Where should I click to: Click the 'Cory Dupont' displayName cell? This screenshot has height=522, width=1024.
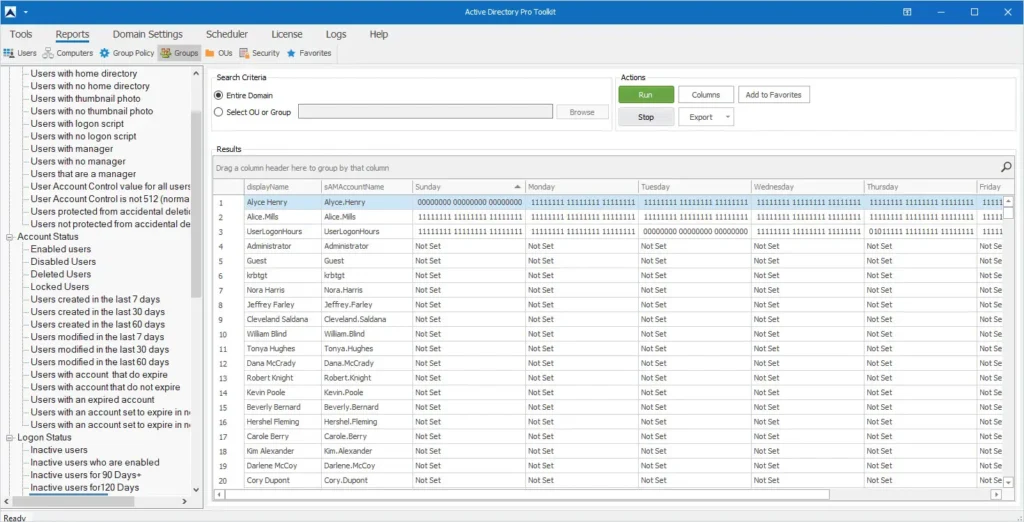tap(283, 480)
